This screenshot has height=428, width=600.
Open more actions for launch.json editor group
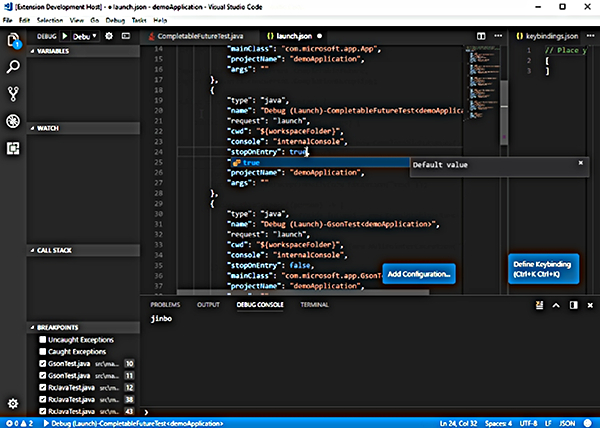click(x=498, y=36)
